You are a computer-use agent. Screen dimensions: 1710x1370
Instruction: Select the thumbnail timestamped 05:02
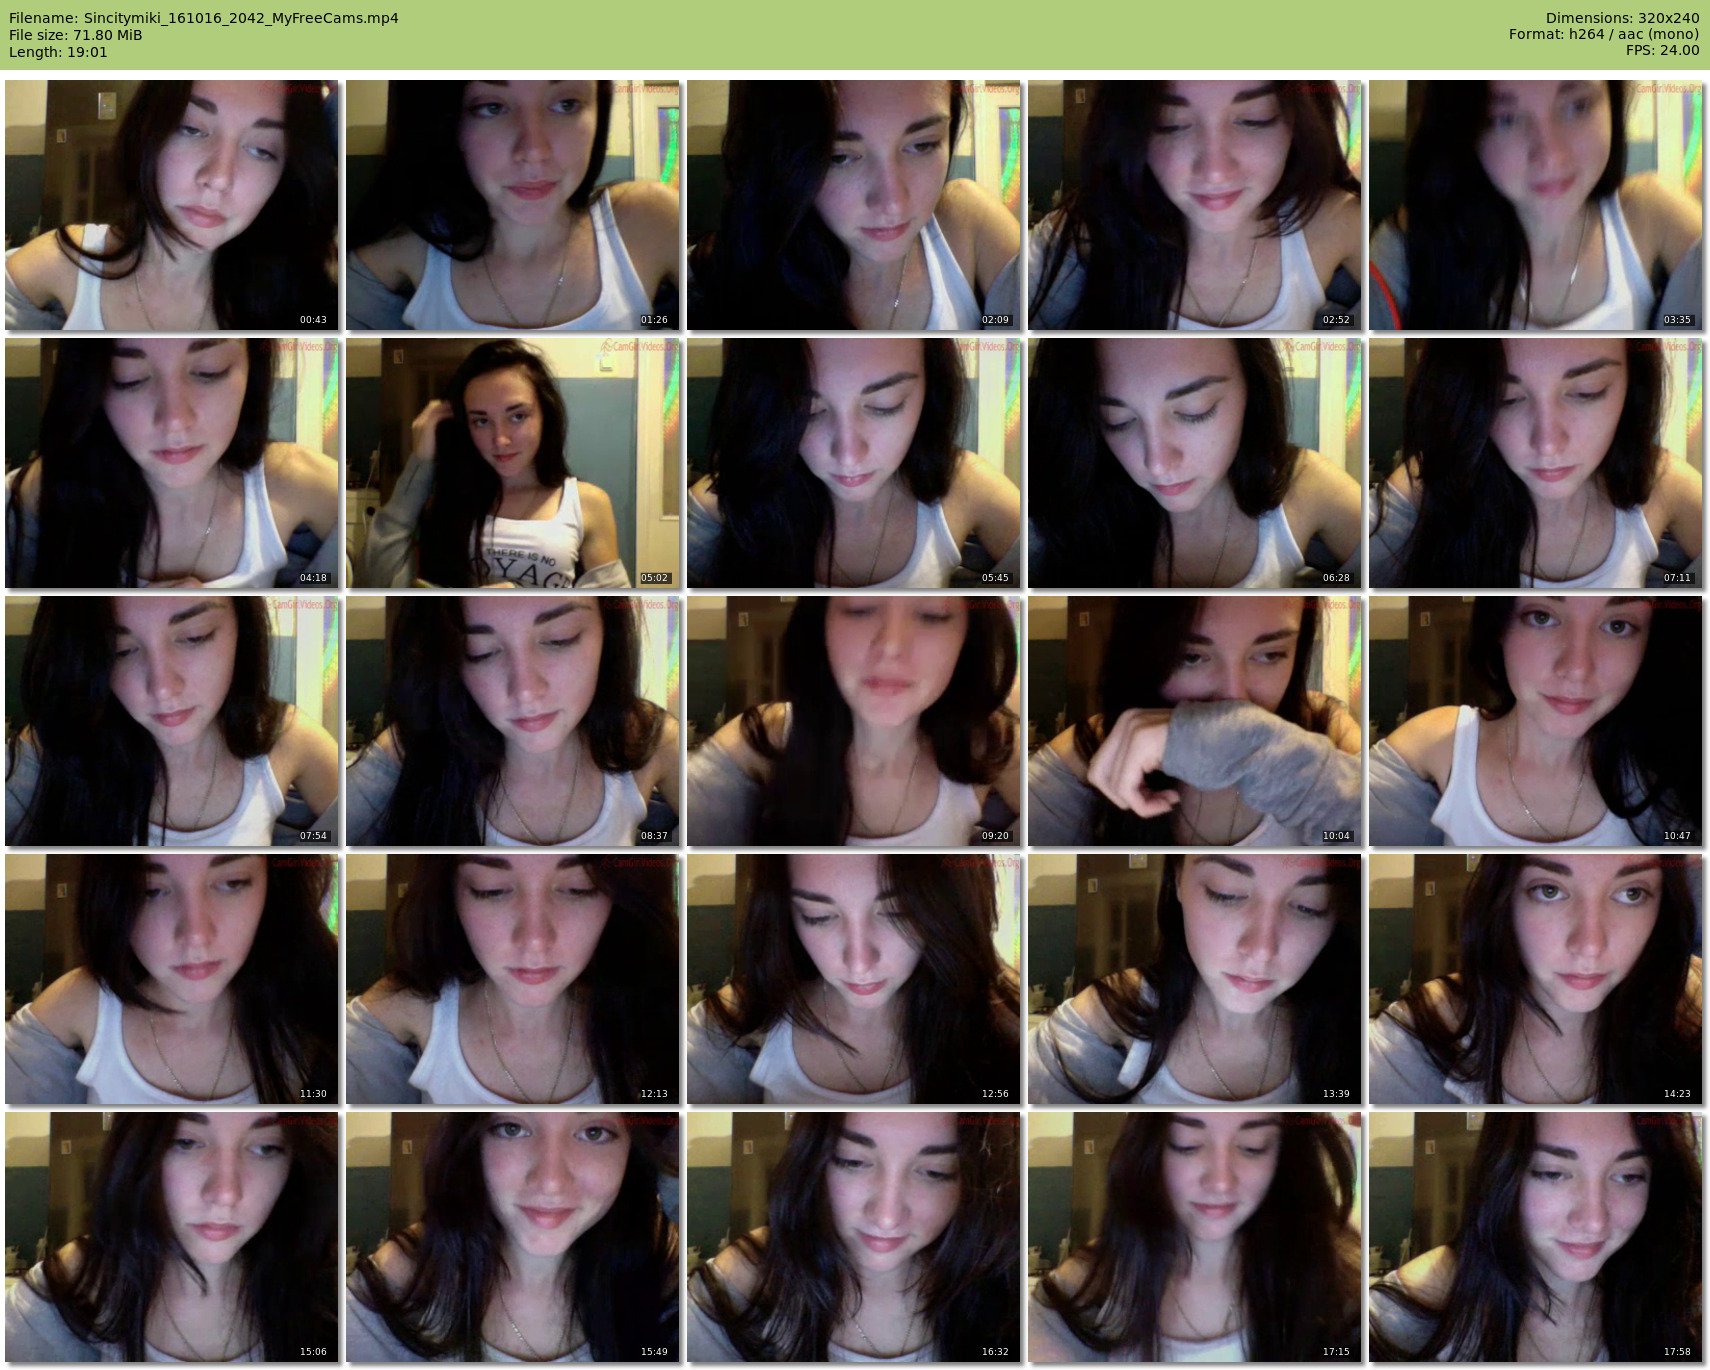point(512,463)
